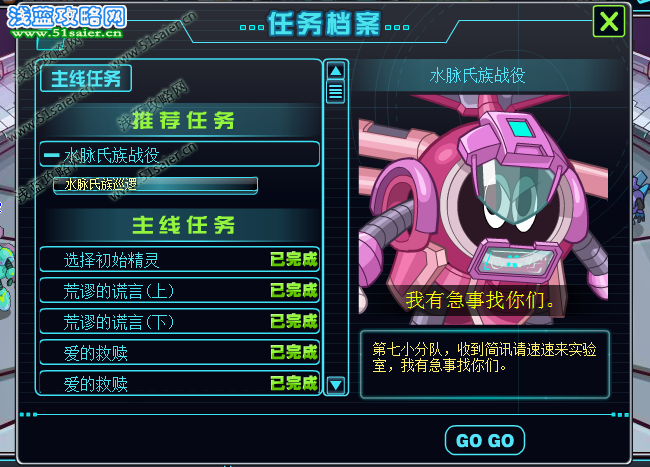Screen dimensions: 650x467
Task: Click the 水脉氏族战役 title above portrait
Action: pos(477,76)
